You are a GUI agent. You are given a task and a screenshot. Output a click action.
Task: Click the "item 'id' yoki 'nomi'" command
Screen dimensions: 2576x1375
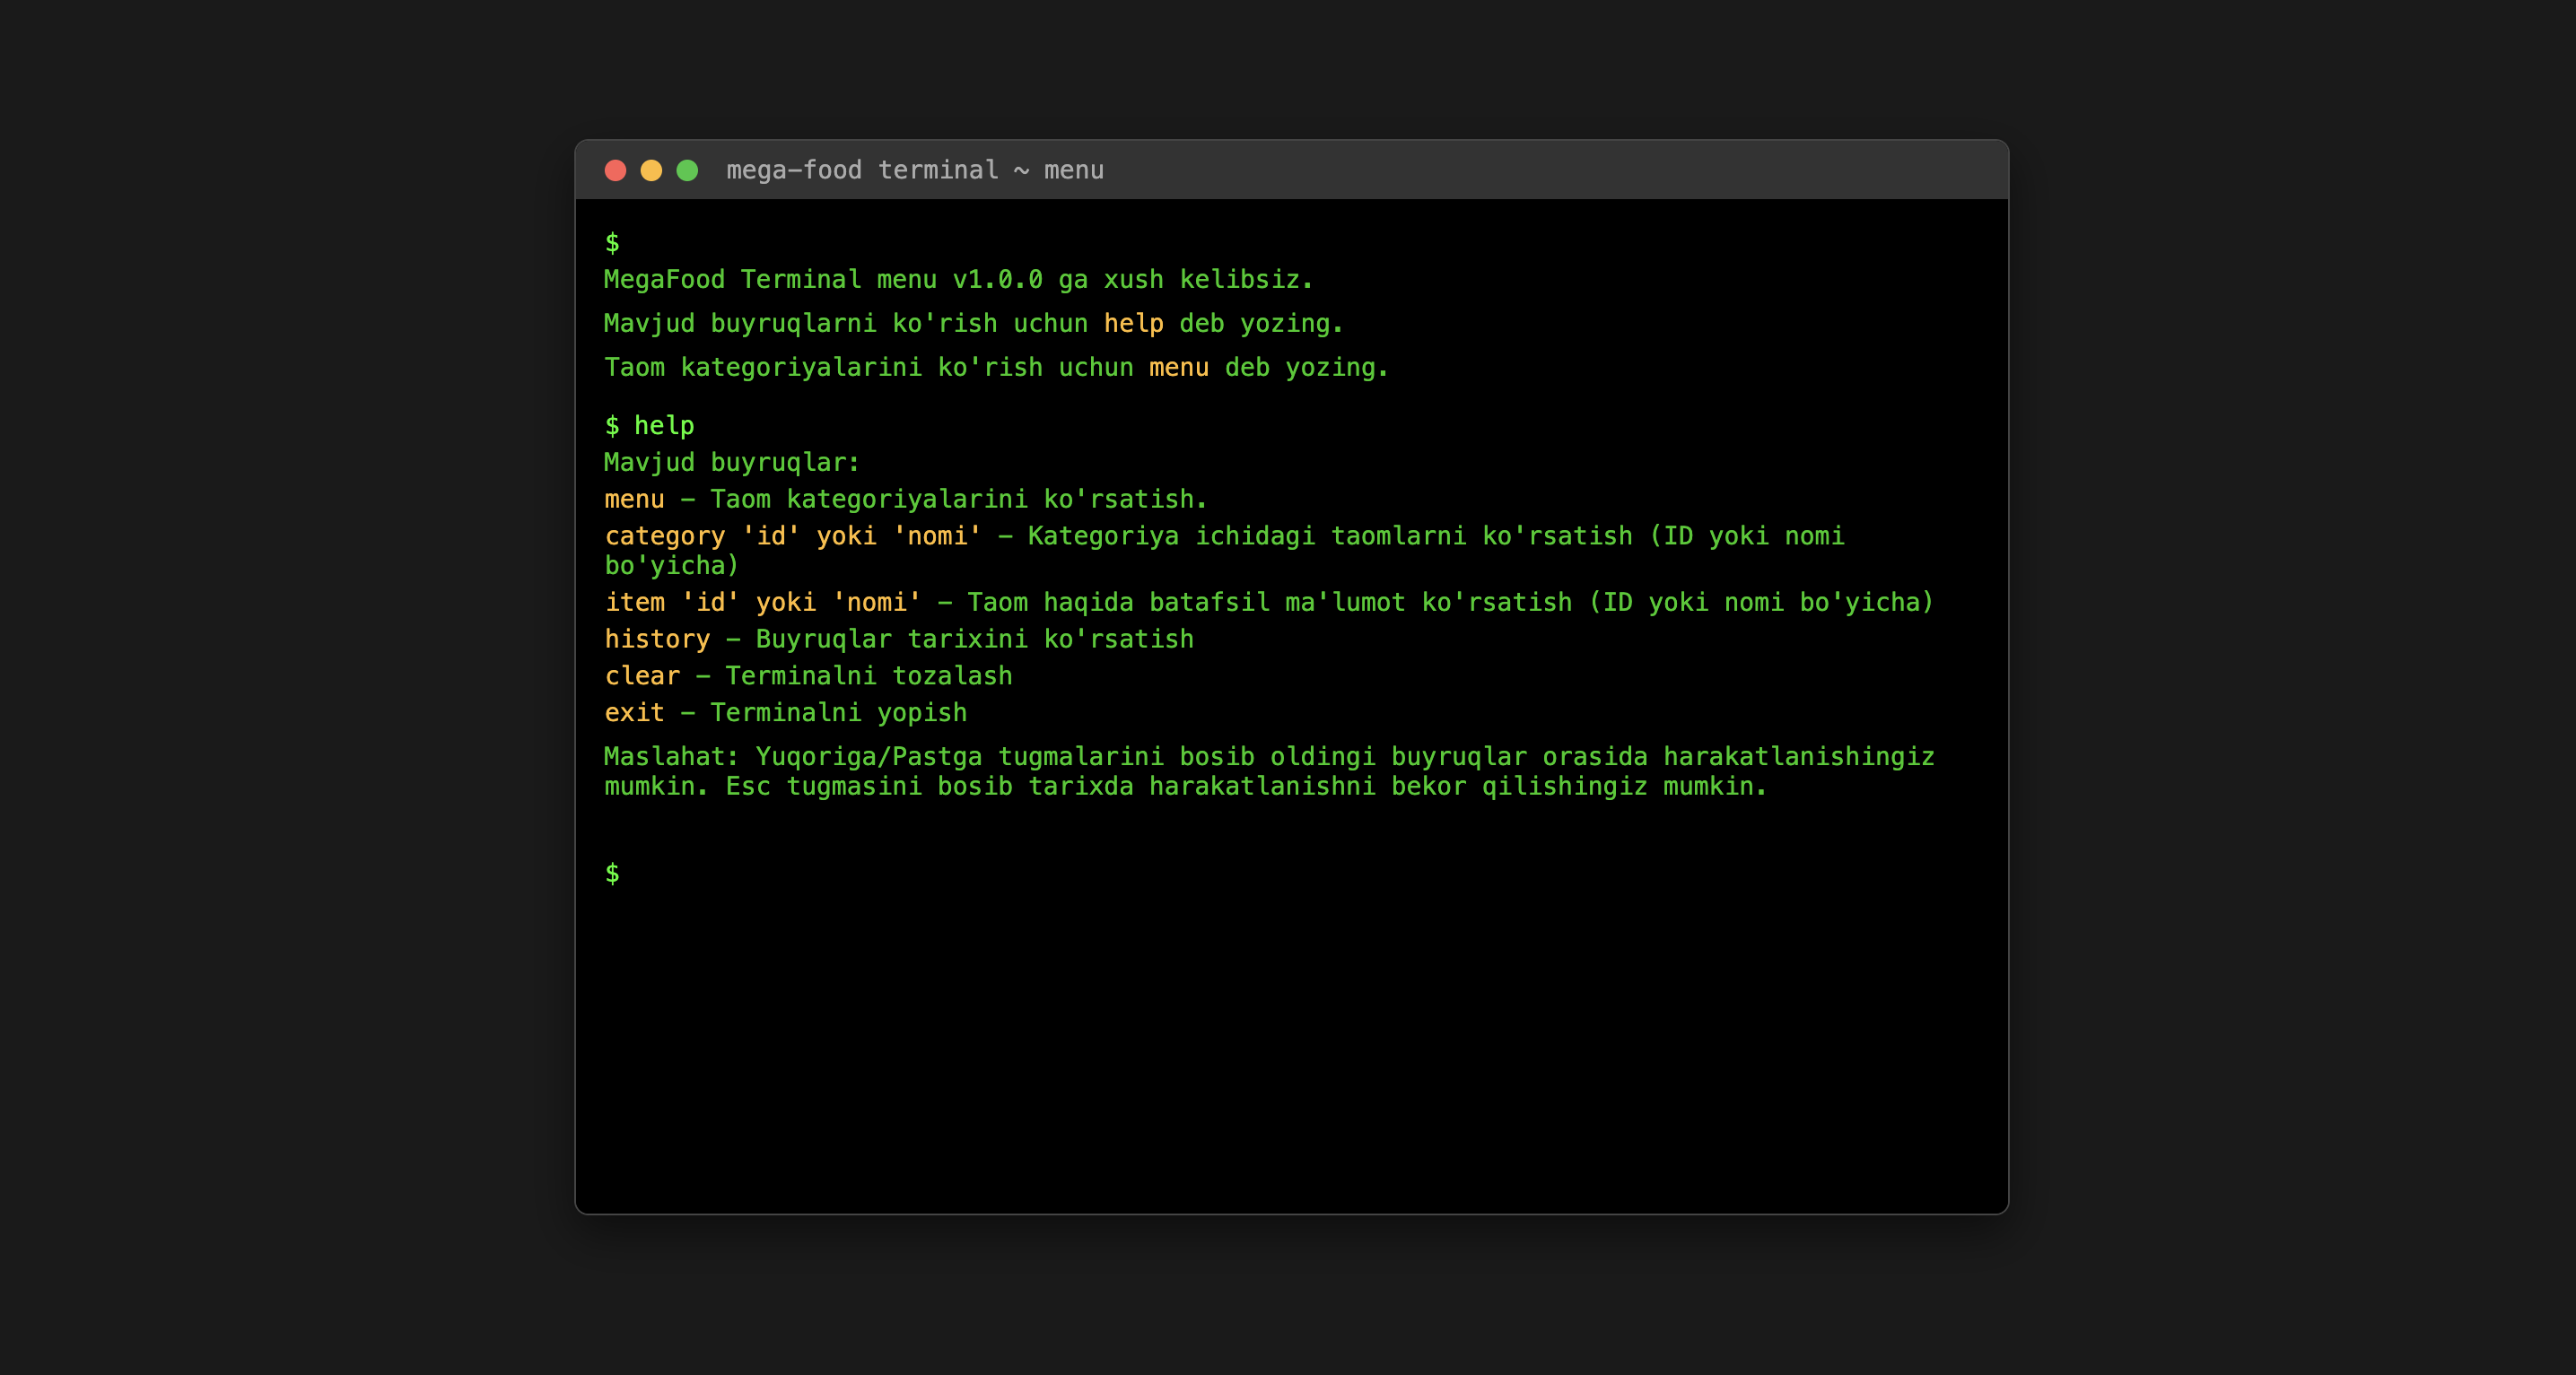[762, 602]
